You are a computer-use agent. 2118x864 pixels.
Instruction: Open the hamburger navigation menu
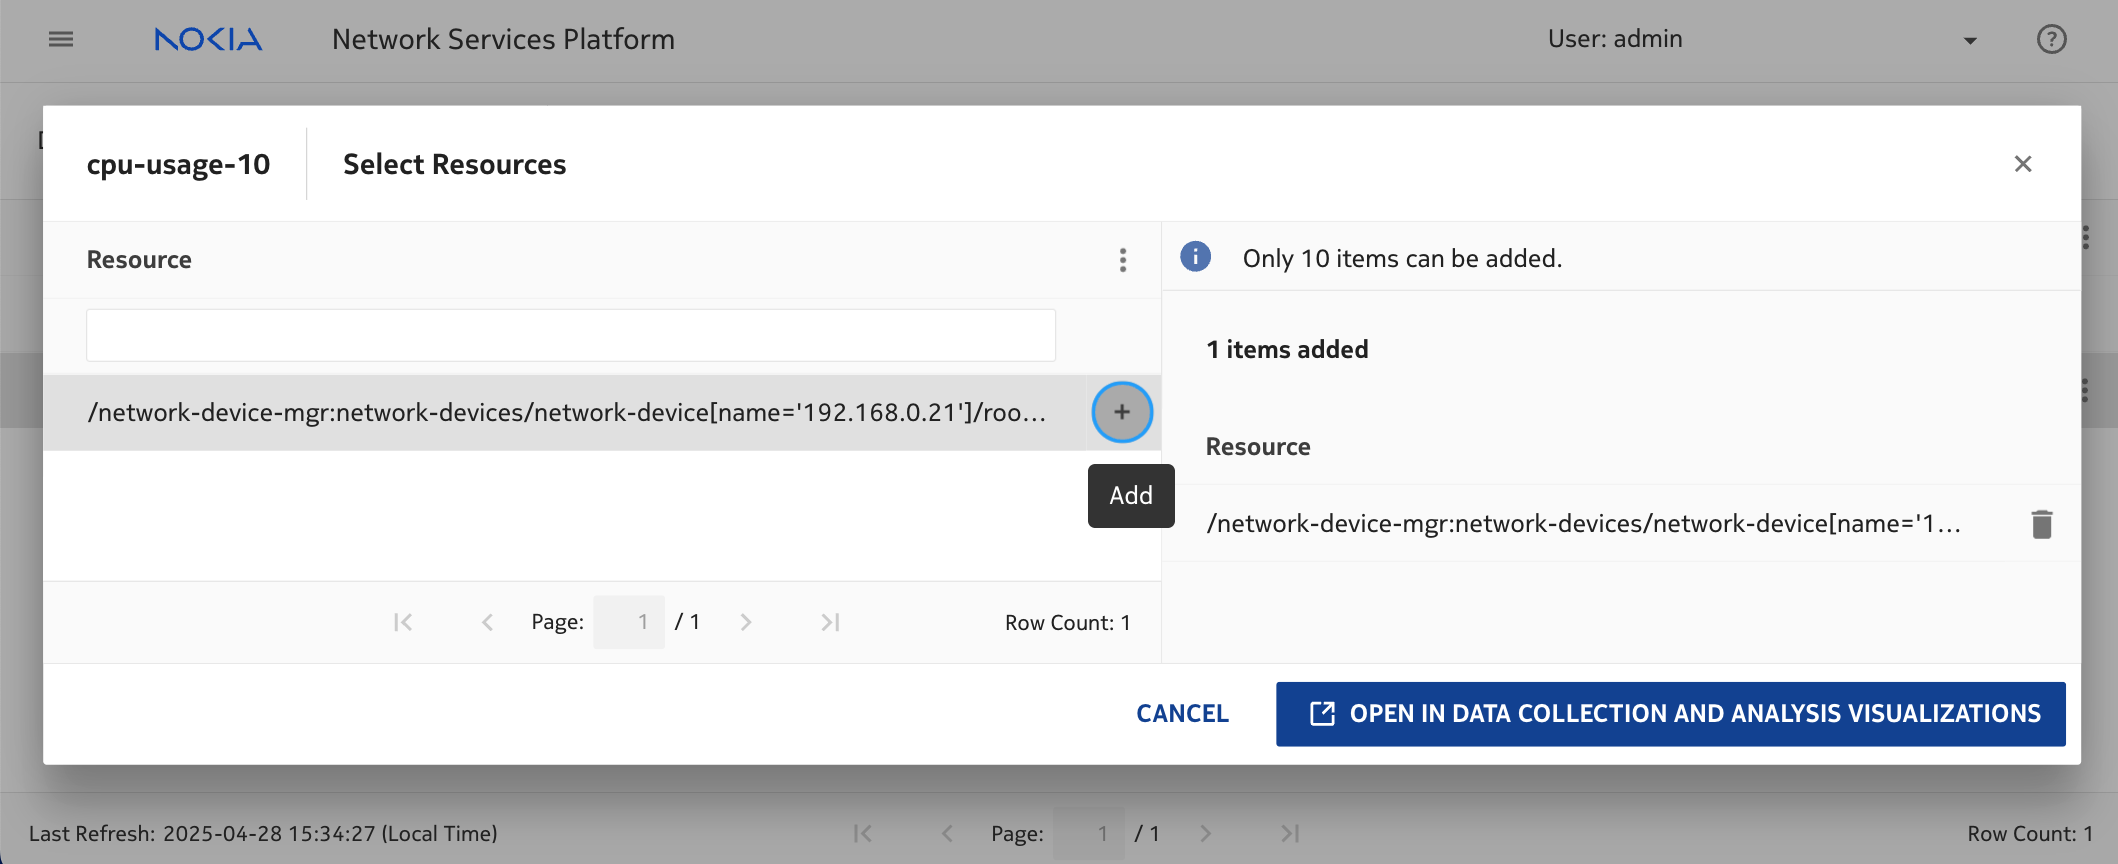pyautogui.click(x=61, y=39)
